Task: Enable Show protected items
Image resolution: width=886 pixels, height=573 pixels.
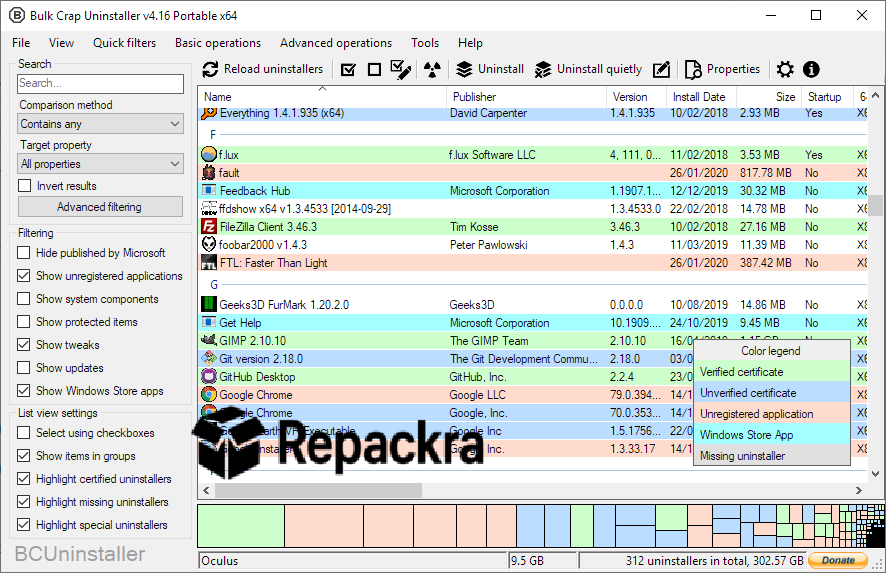Action: pyautogui.click(x=23, y=322)
